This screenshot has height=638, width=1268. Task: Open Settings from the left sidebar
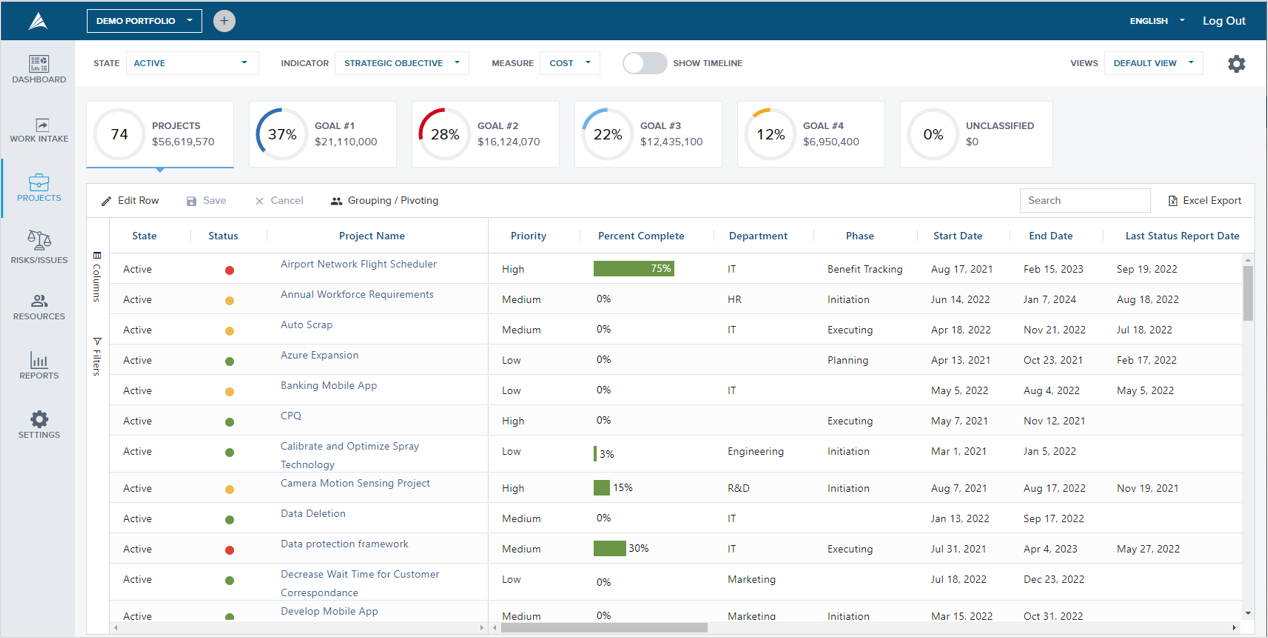pos(38,423)
